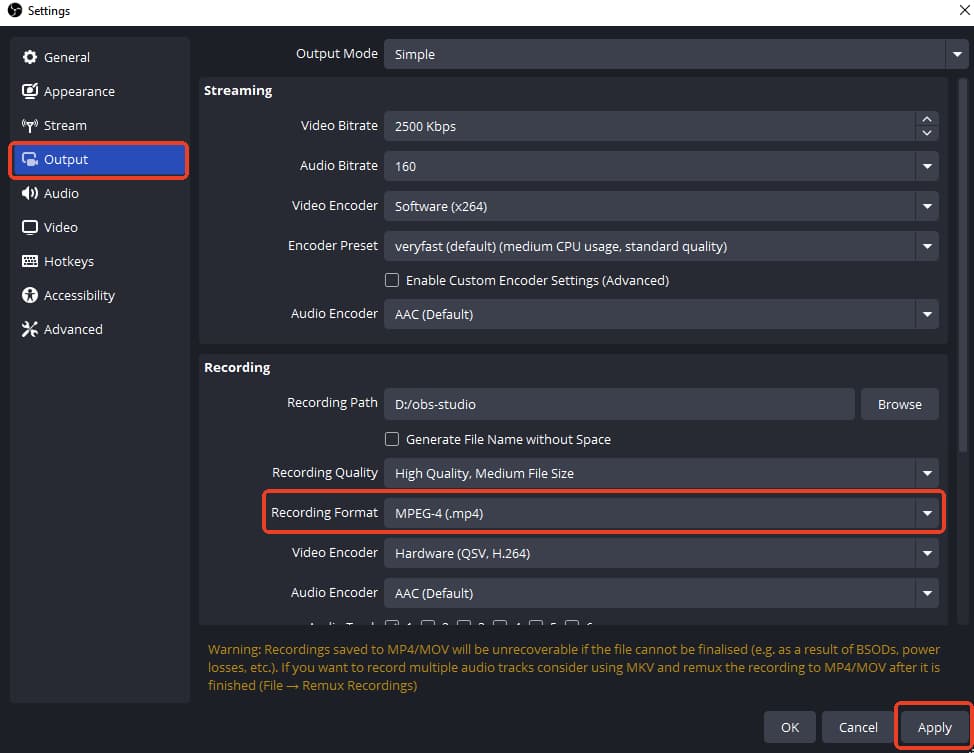Click the OBS logo in title bar
The height and width of the screenshot is (753, 974).
pos(14,11)
